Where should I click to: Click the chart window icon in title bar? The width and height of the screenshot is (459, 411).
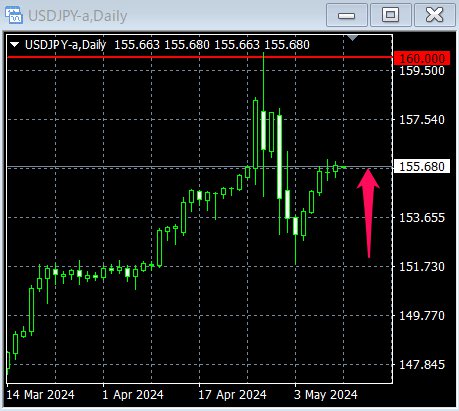pos(14,15)
